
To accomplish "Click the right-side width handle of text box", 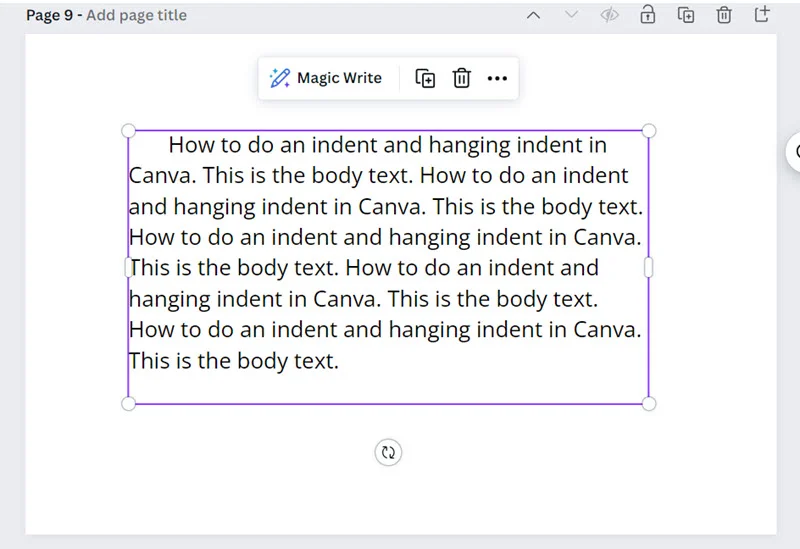I will pyautogui.click(x=649, y=267).
